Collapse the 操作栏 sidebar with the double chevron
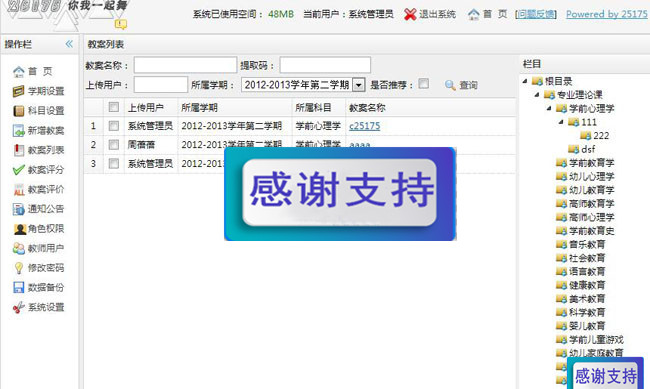Screen dimensions: 650x389 [69, 44]
